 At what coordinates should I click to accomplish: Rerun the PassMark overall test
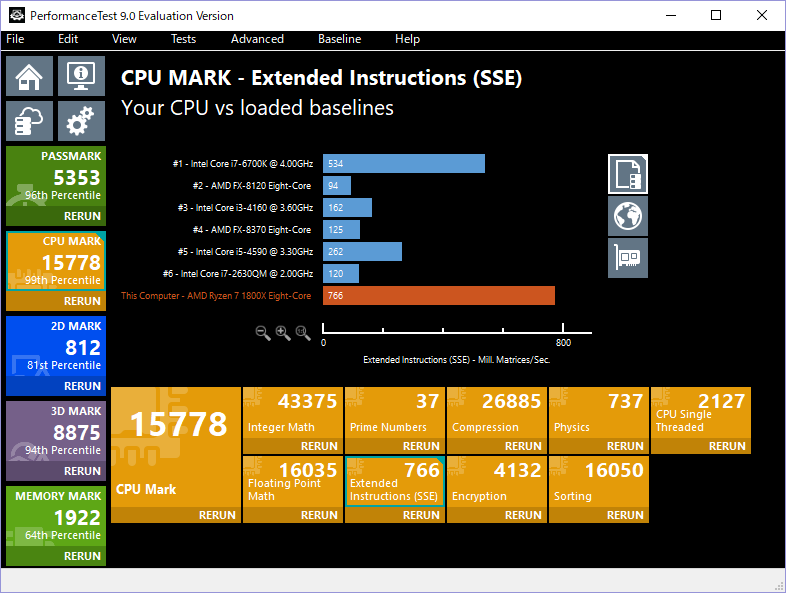pyautogui.click(x=56, y=216)
